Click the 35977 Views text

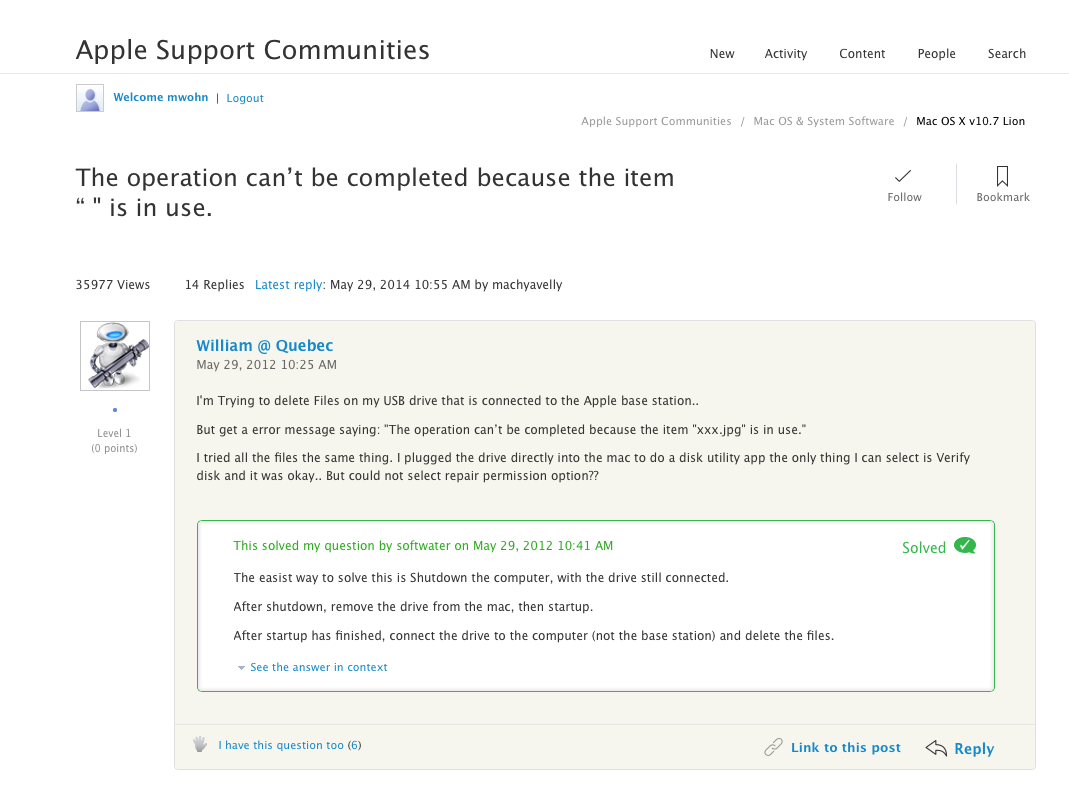pos(112,285)
